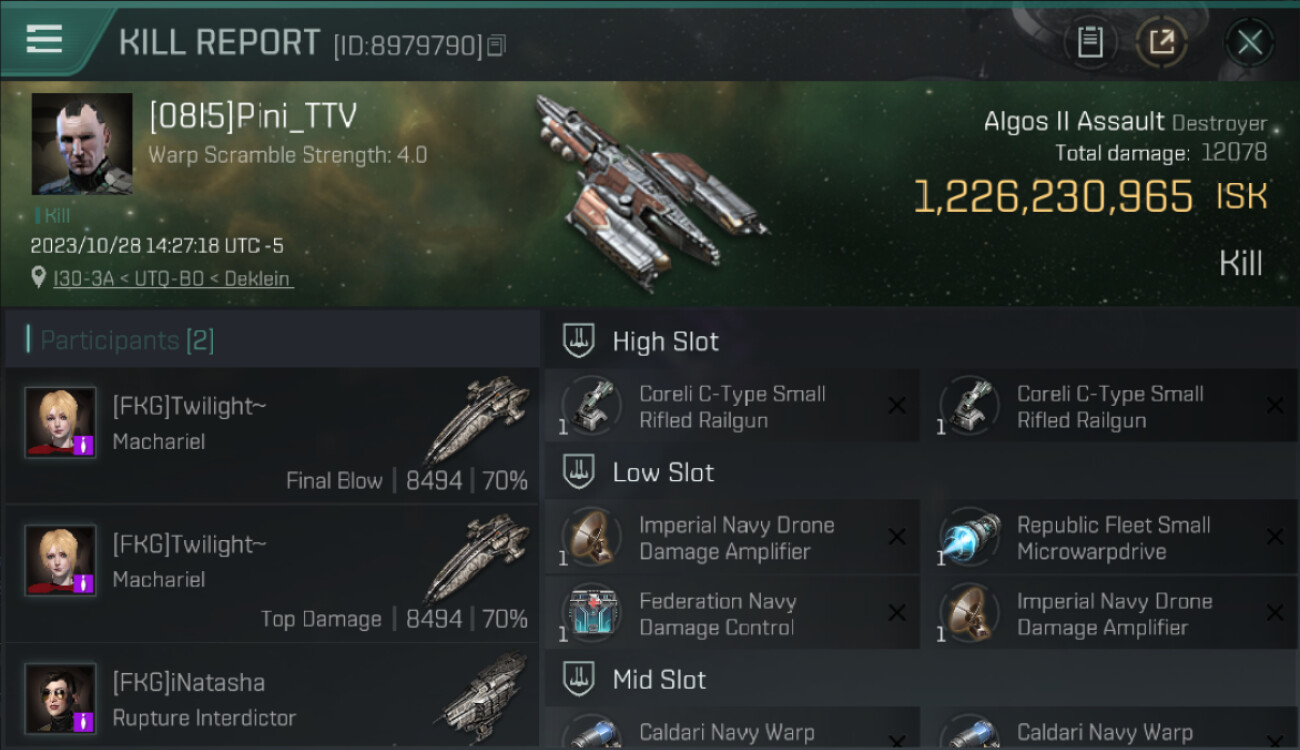The image size is (1300, 750).
Task: View Pini_TTV pilot portrait
Action: tap(82, 144)
